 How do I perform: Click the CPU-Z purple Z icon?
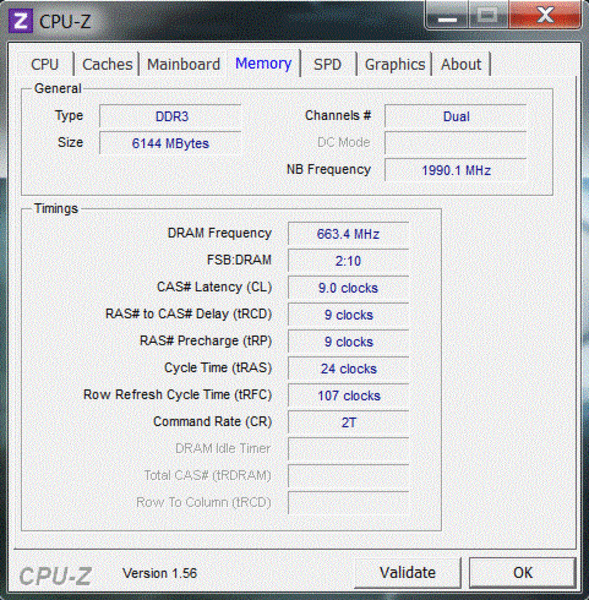[x=21, y=20]
